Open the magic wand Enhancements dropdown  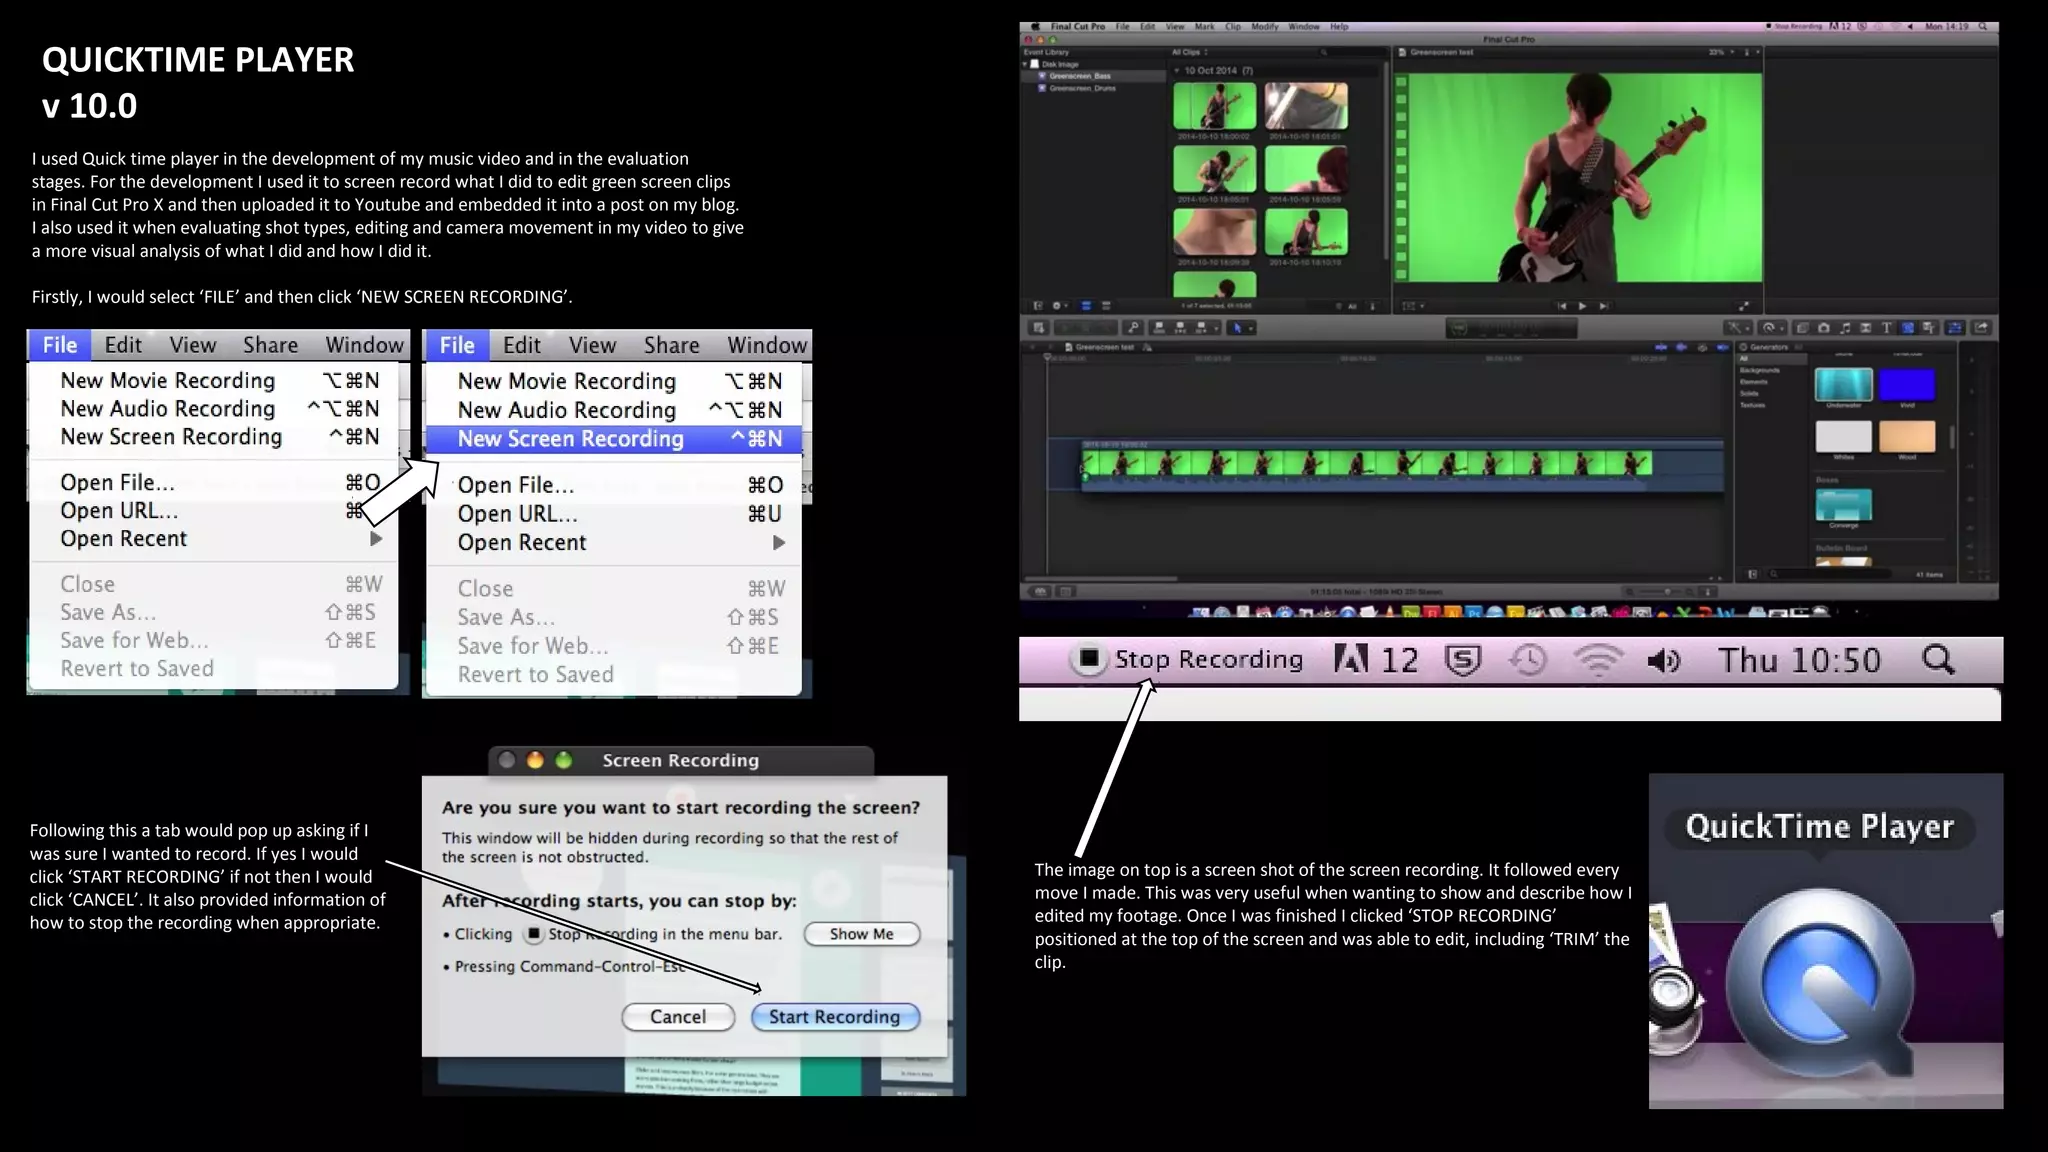pos(1738,327)
